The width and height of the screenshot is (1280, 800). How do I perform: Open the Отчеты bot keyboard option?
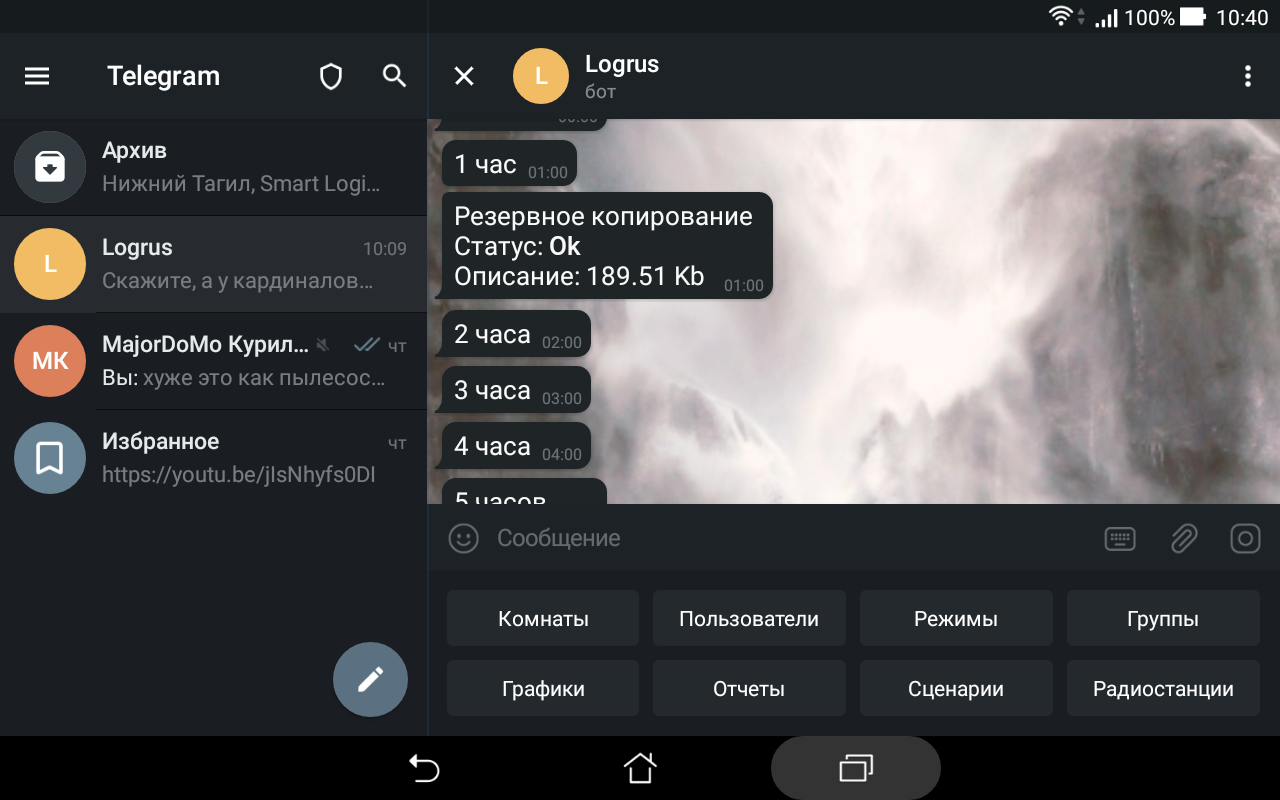pos(749,688)
